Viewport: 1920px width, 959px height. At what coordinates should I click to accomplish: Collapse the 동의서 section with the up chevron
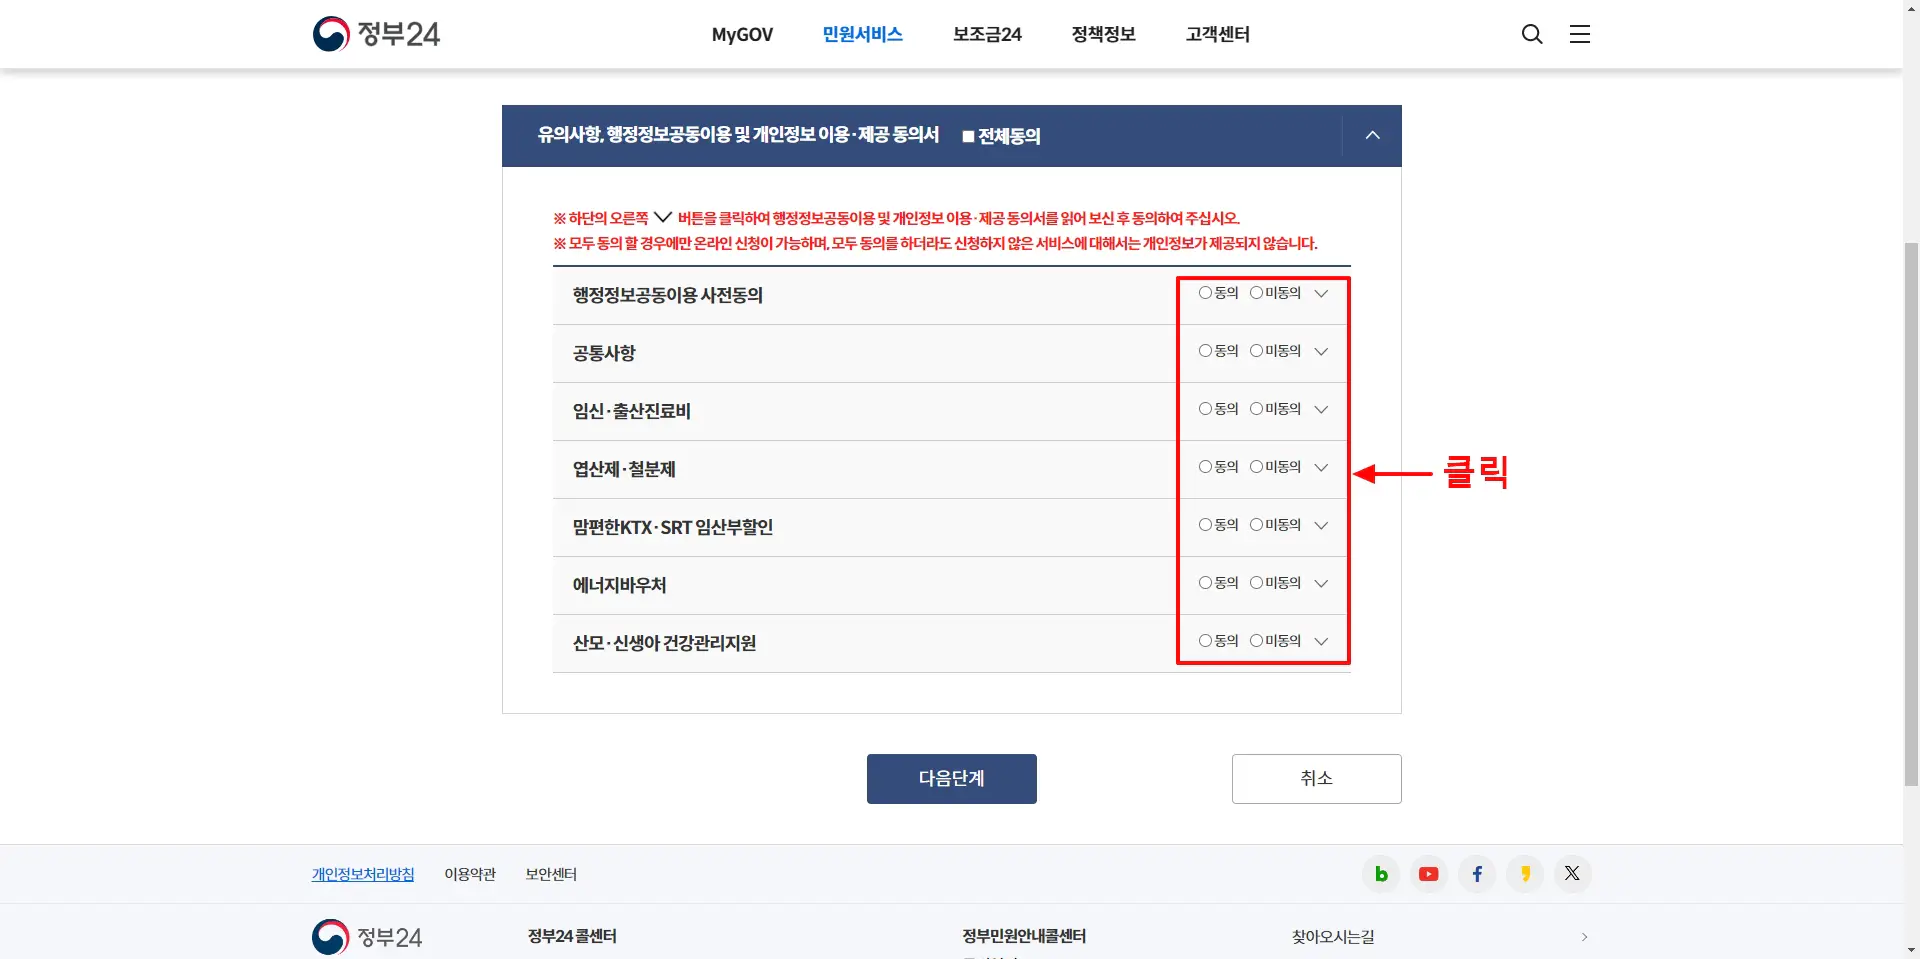[x=1372, y=135]
